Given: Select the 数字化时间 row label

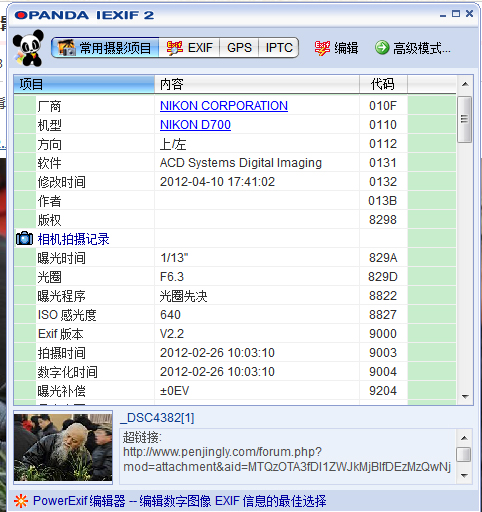Looking at the screenshot, I should click(67, 372).
